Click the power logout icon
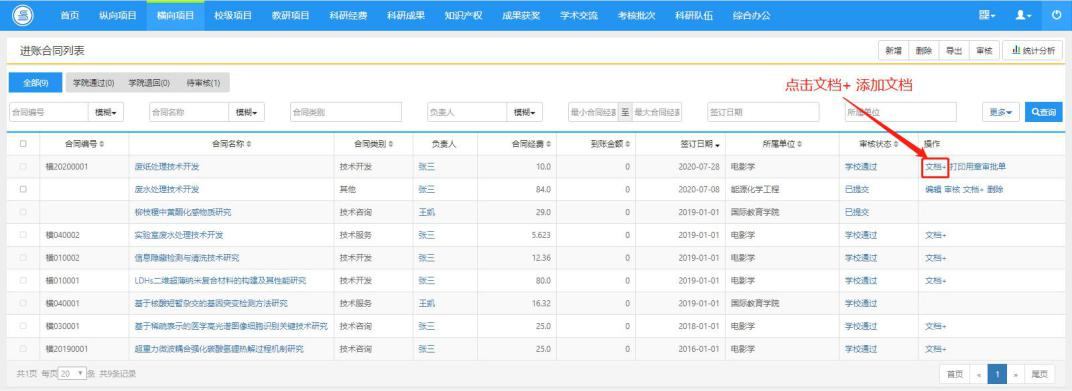This screenshot has height=391, width=1072. (x=1056, y=15)
